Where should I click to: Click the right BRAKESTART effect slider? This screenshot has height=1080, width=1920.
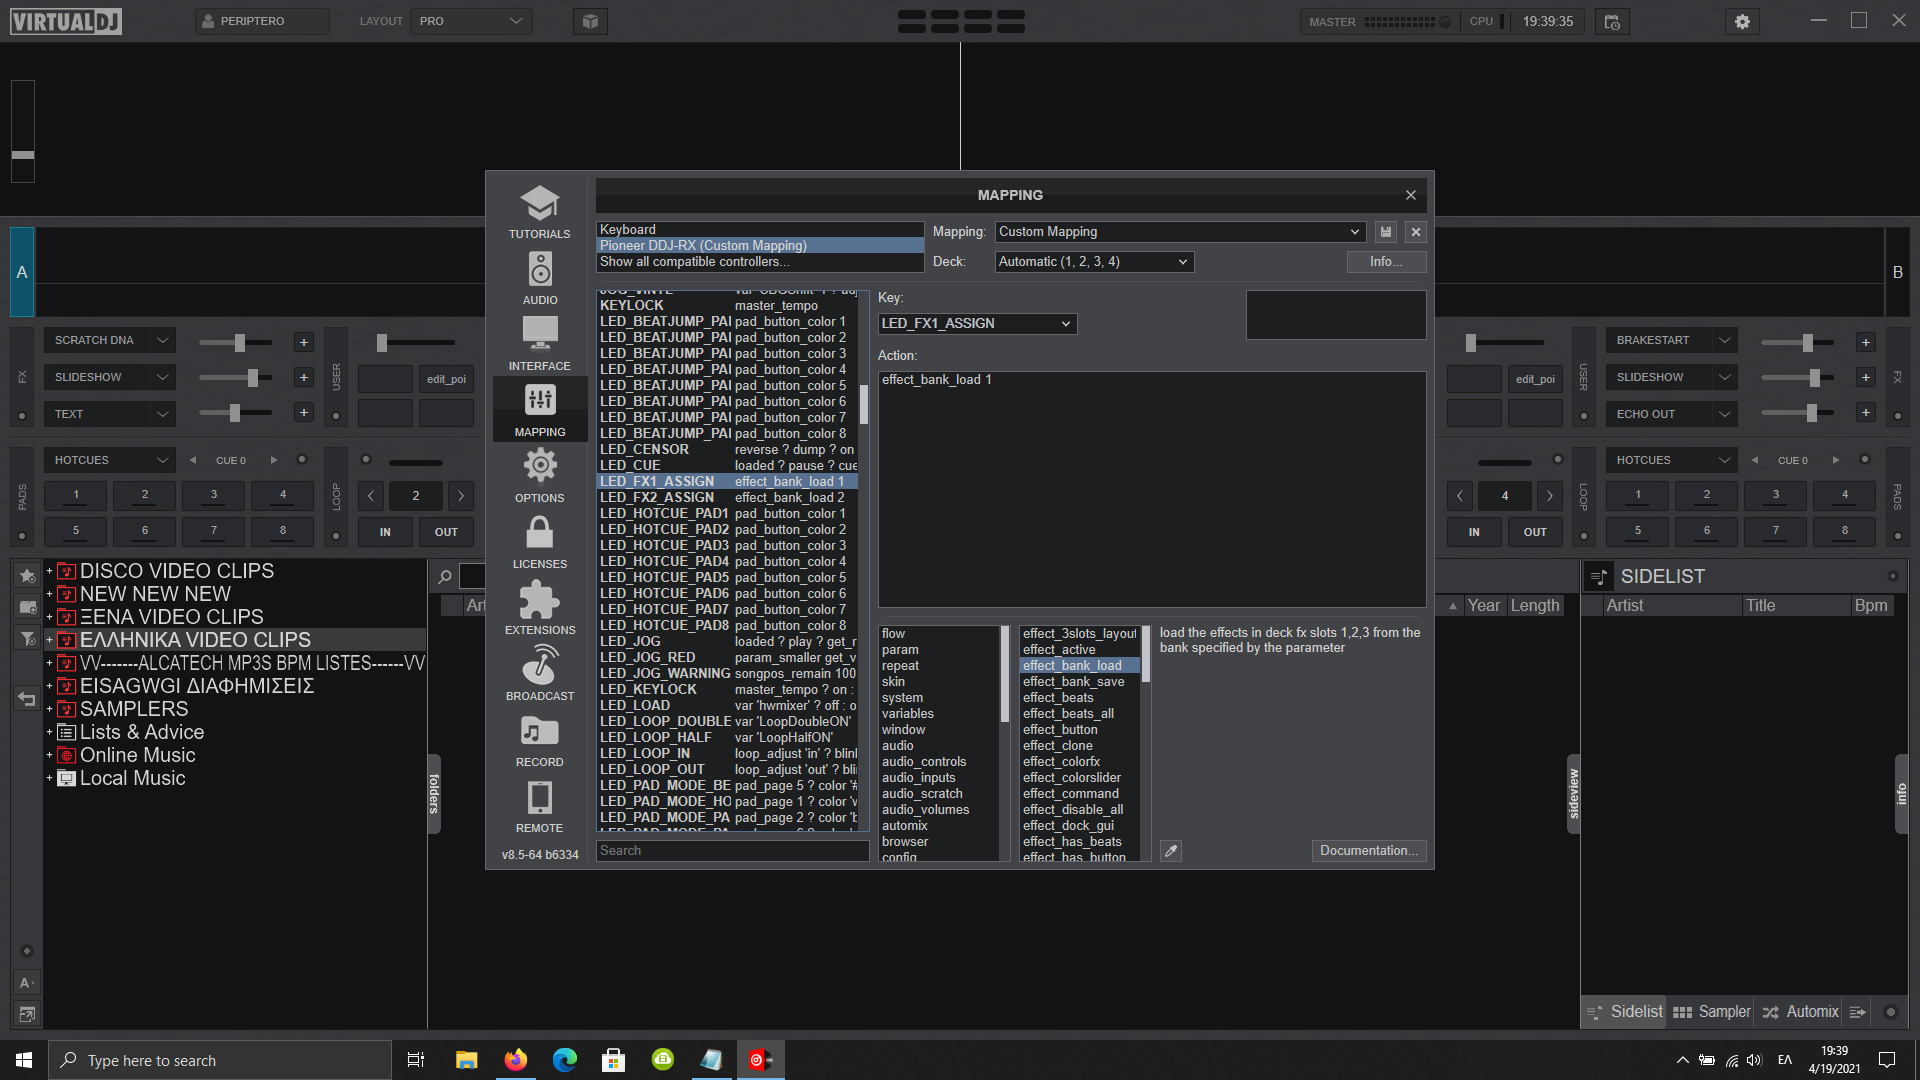coord(1798,343)
